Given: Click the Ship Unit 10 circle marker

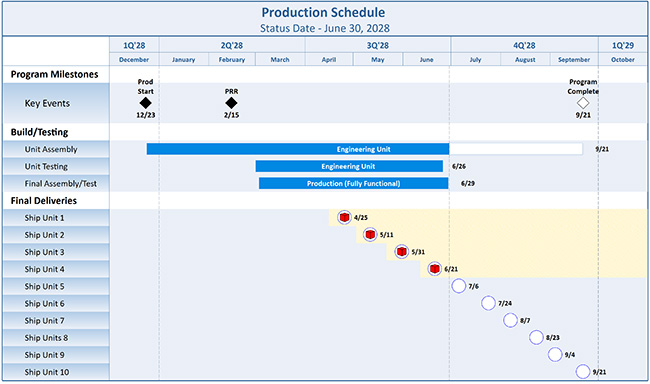Looking at the screenshot, I should tap(583, 372).
